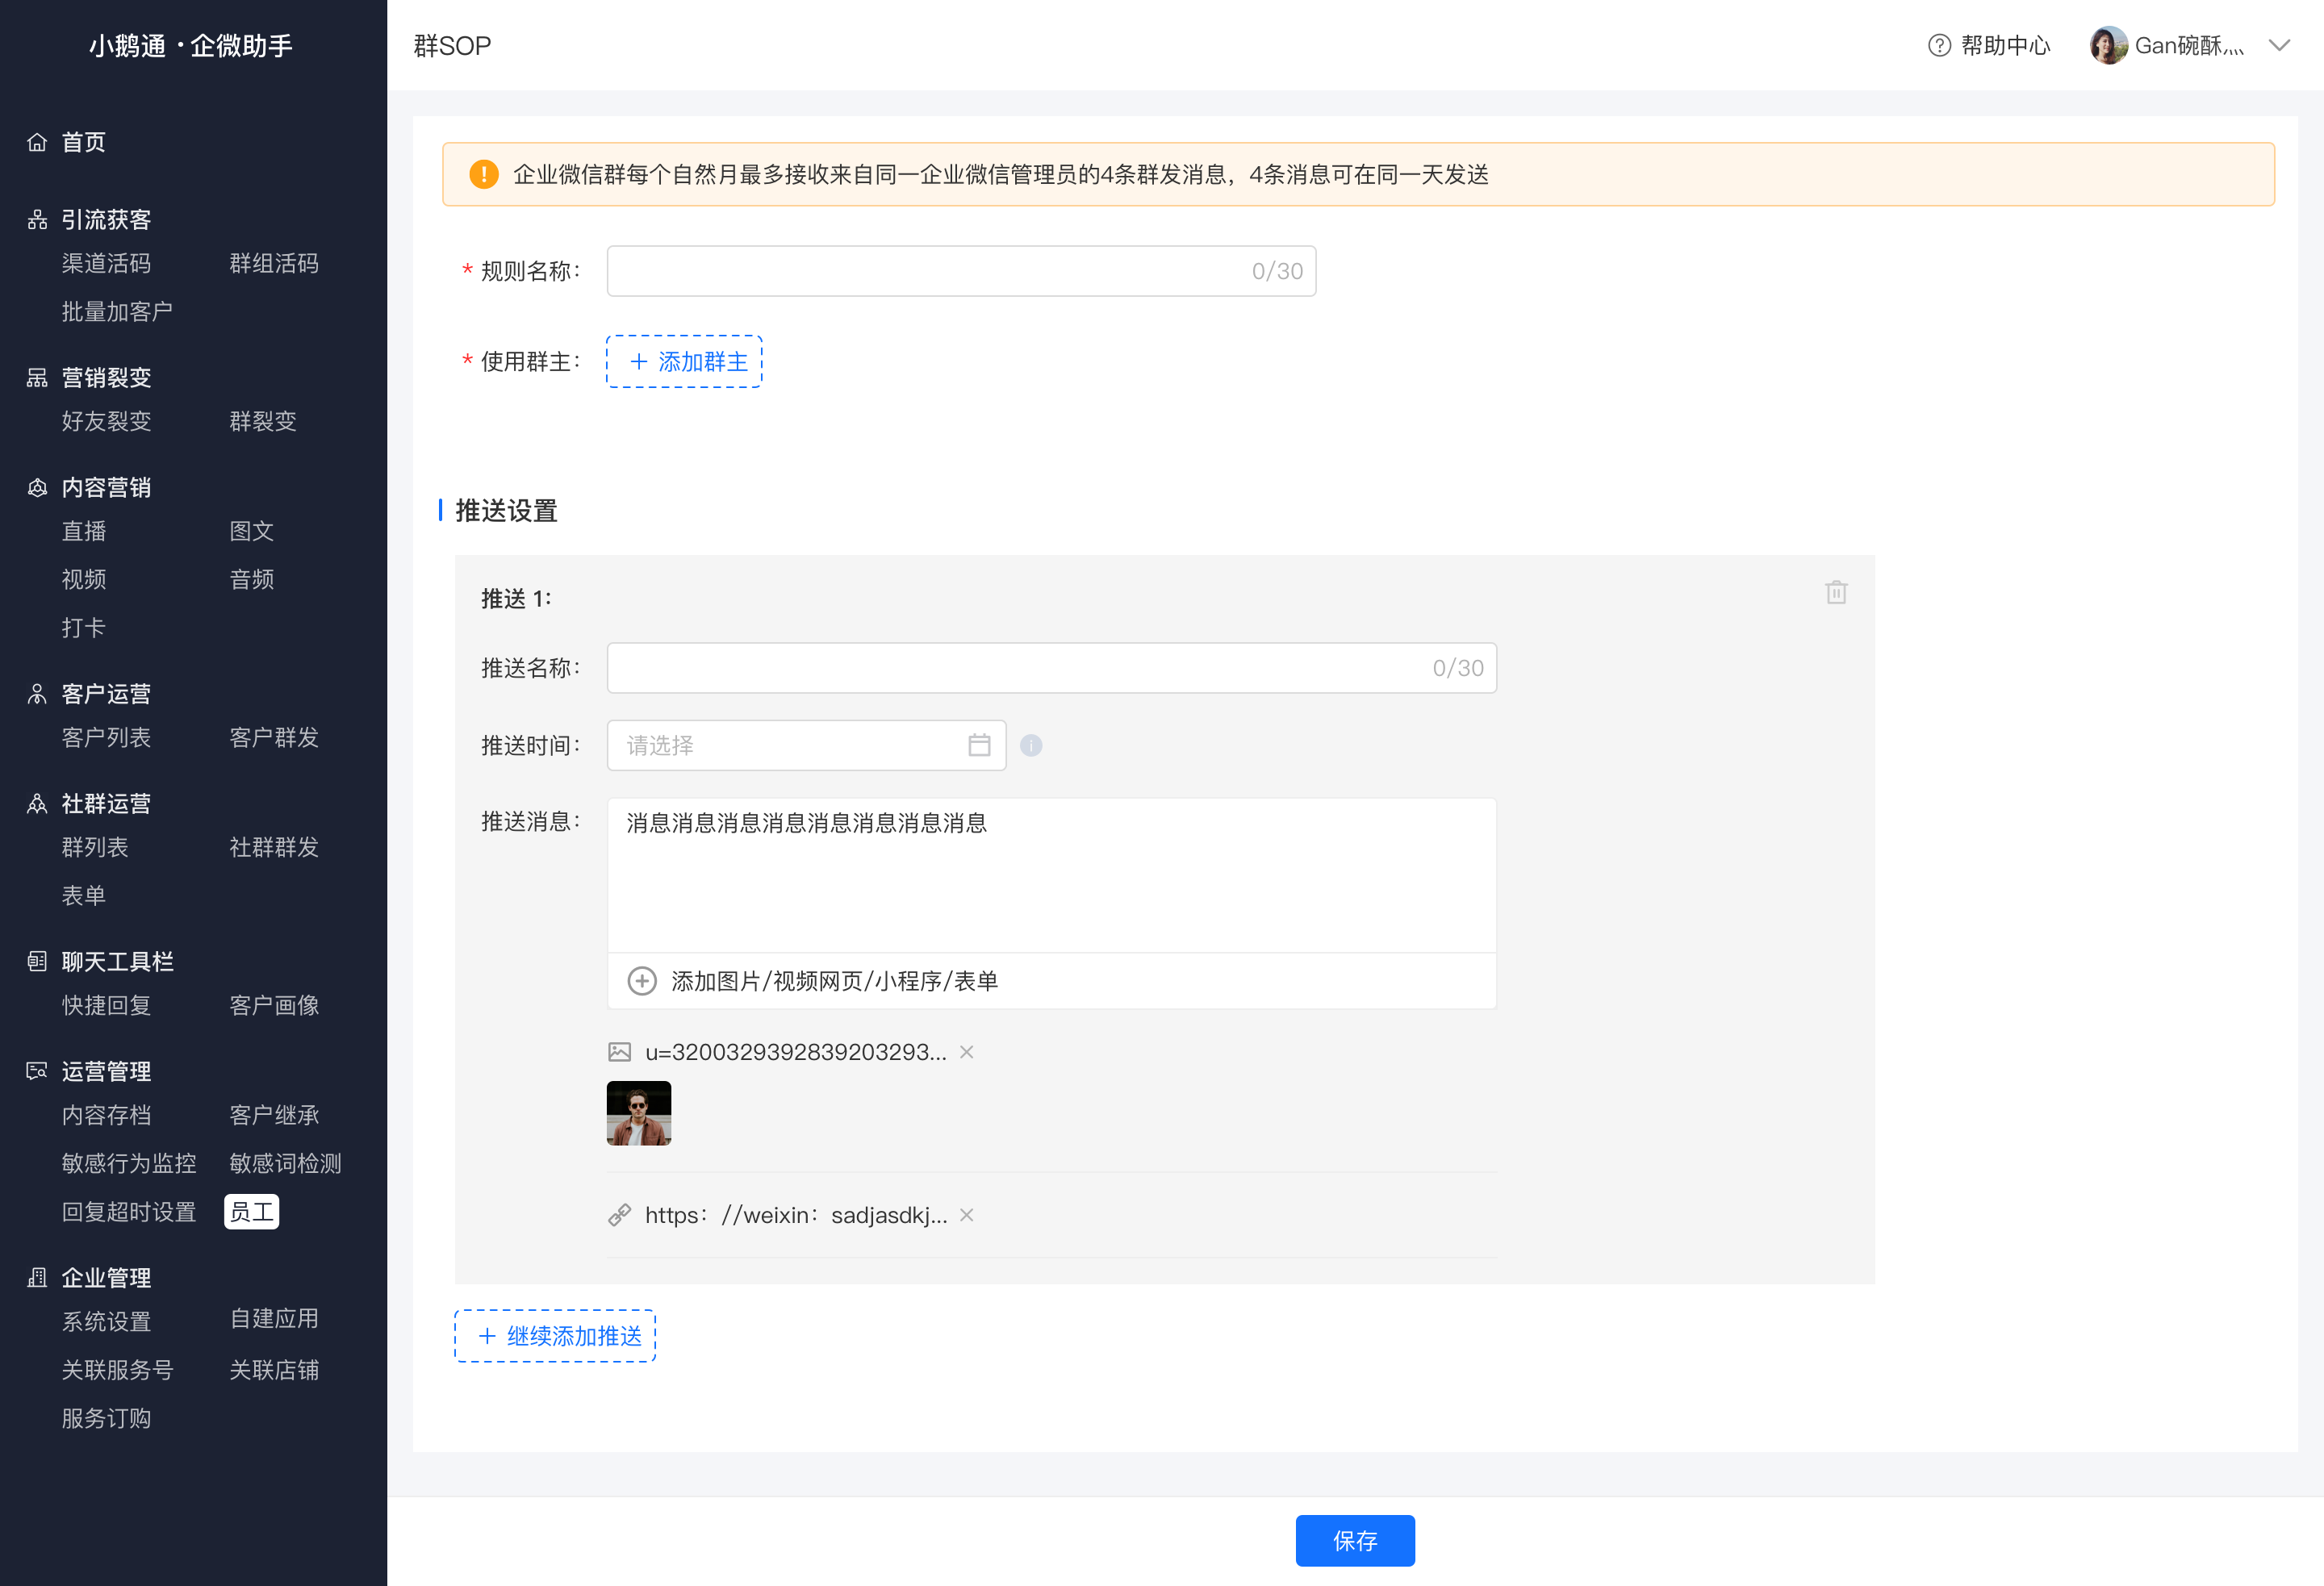Click the user avatar in the header
The width and height of the screenshot is (2324, 1586).
(x=2108, y=45)
